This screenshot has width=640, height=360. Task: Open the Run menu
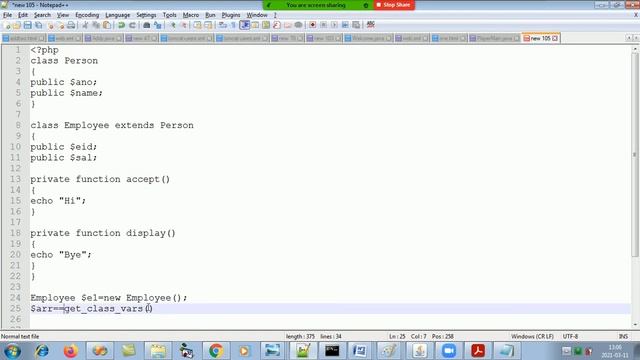coord(210,15)
